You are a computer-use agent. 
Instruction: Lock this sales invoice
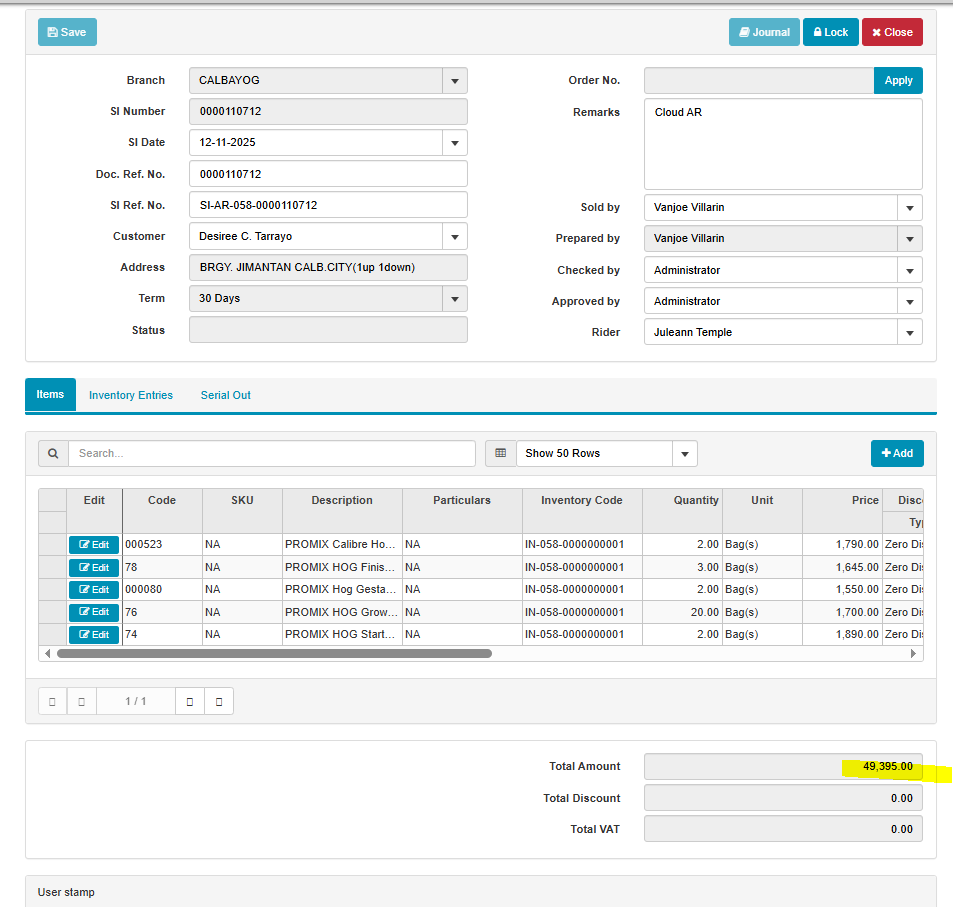[830, 32]
